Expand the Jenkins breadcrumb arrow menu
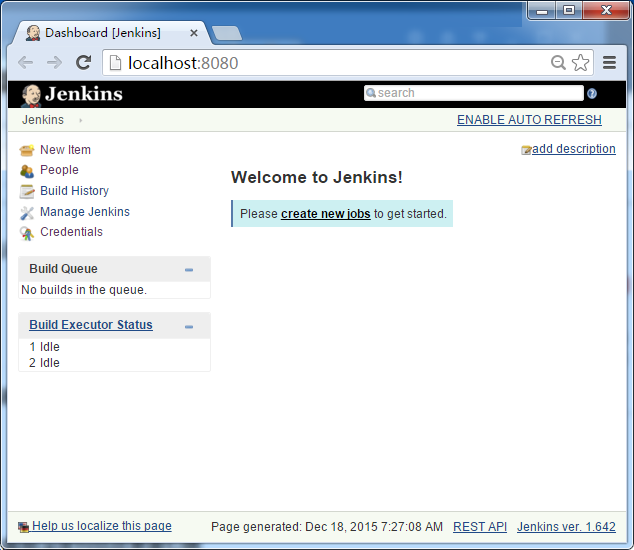The width and height of the screenshot is (634, 550). coord(81,120)
